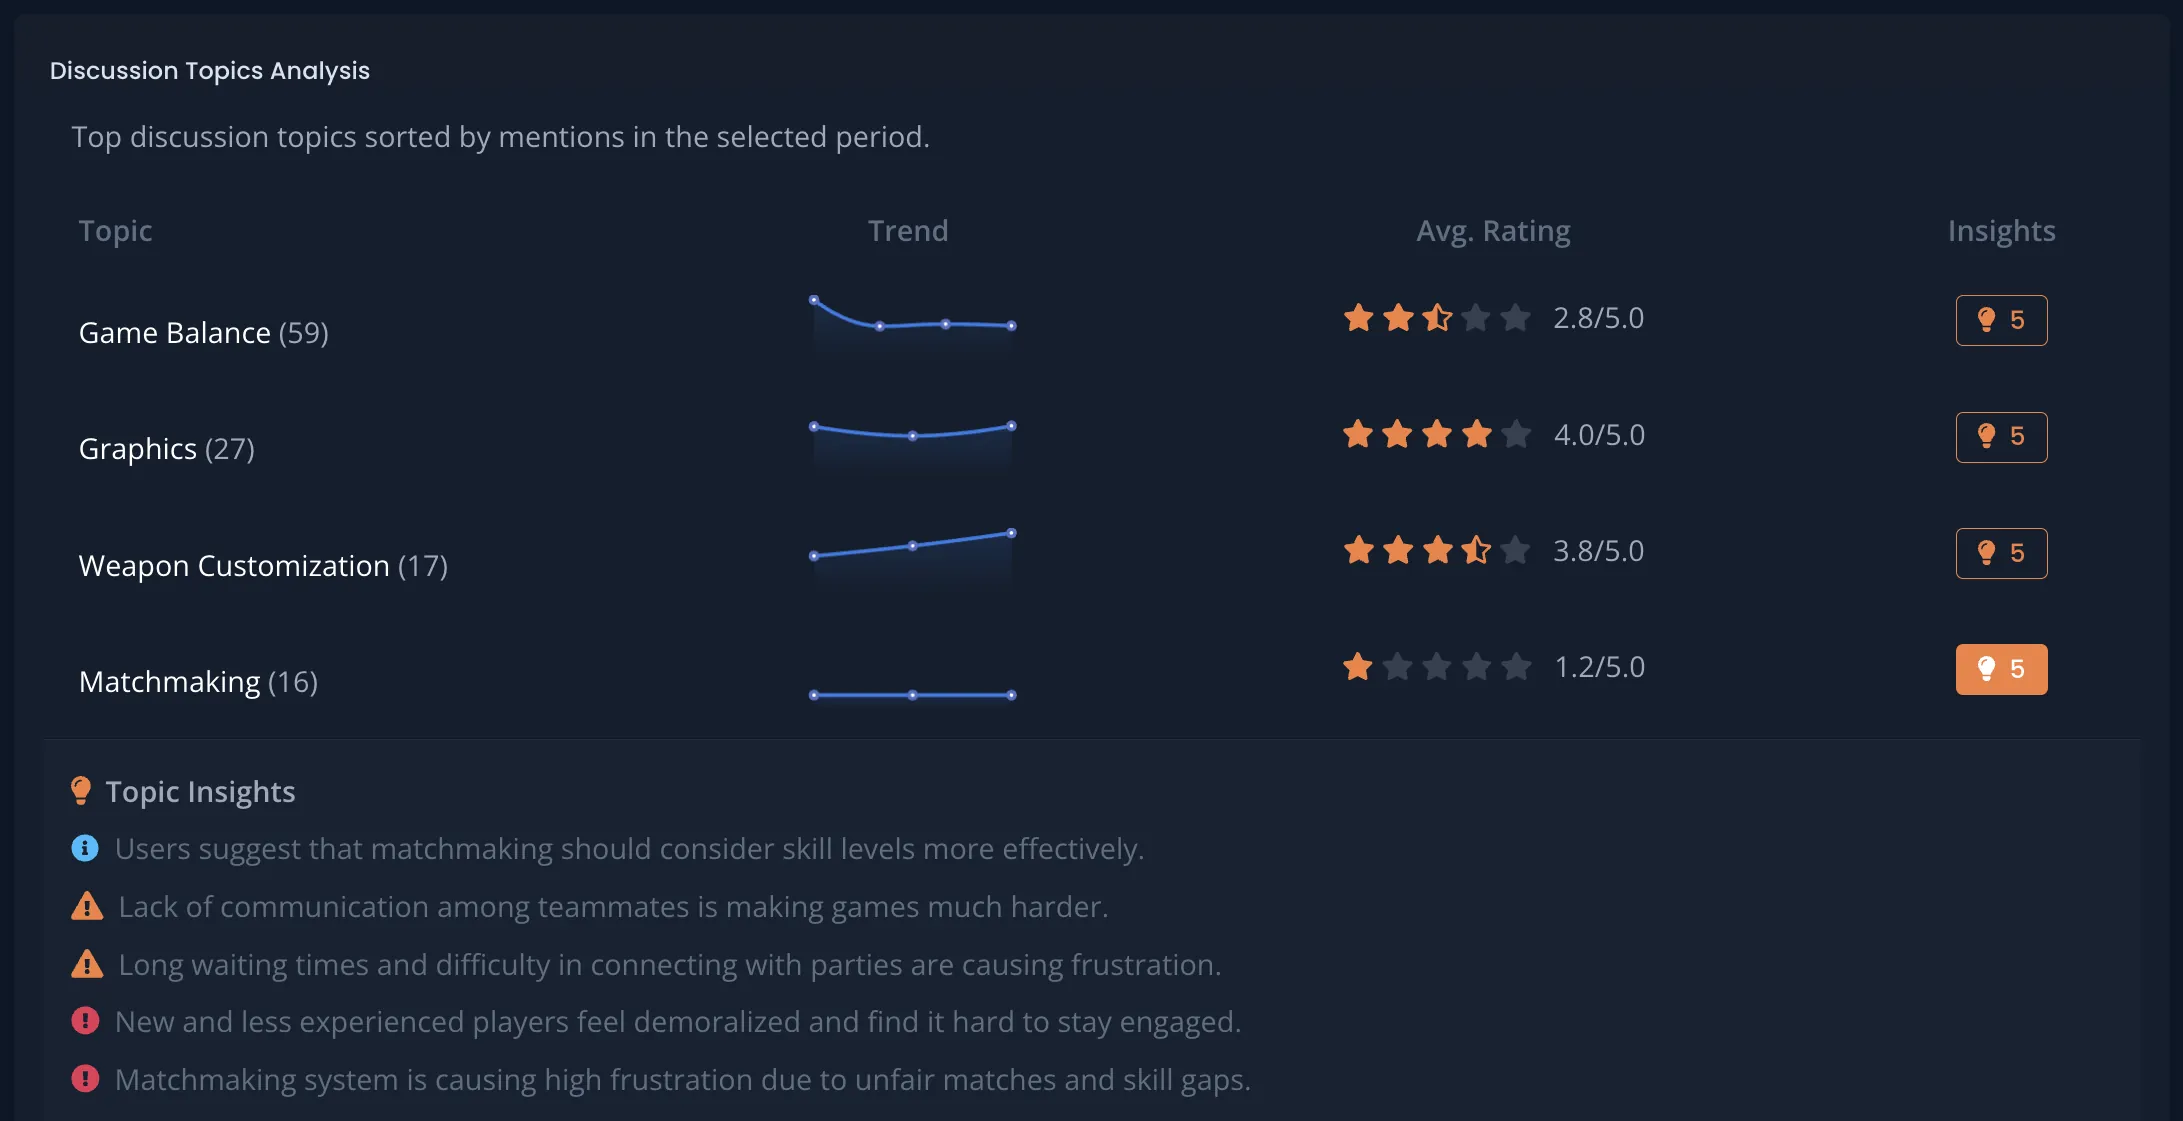This screenshot has width=2183, height=1121.
Task: Click the Topic column header
Action: [115, 230]
